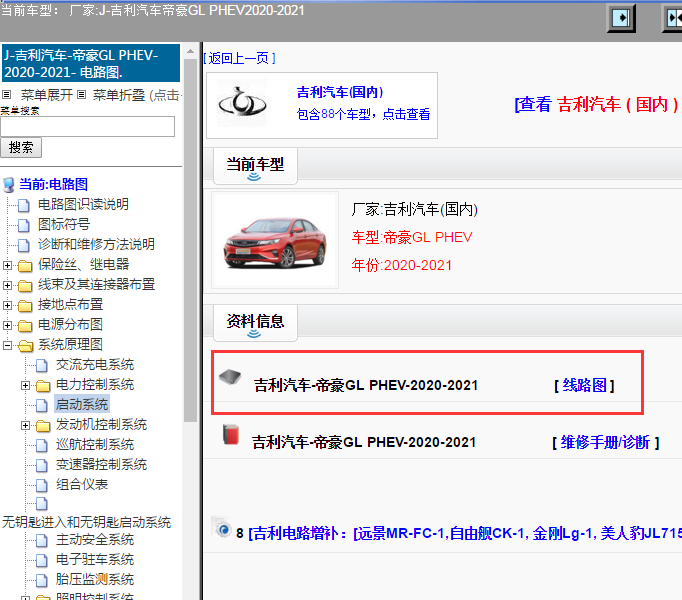
Task: Select highlighted 启动系统 tree item
Action: click(82, 405)
